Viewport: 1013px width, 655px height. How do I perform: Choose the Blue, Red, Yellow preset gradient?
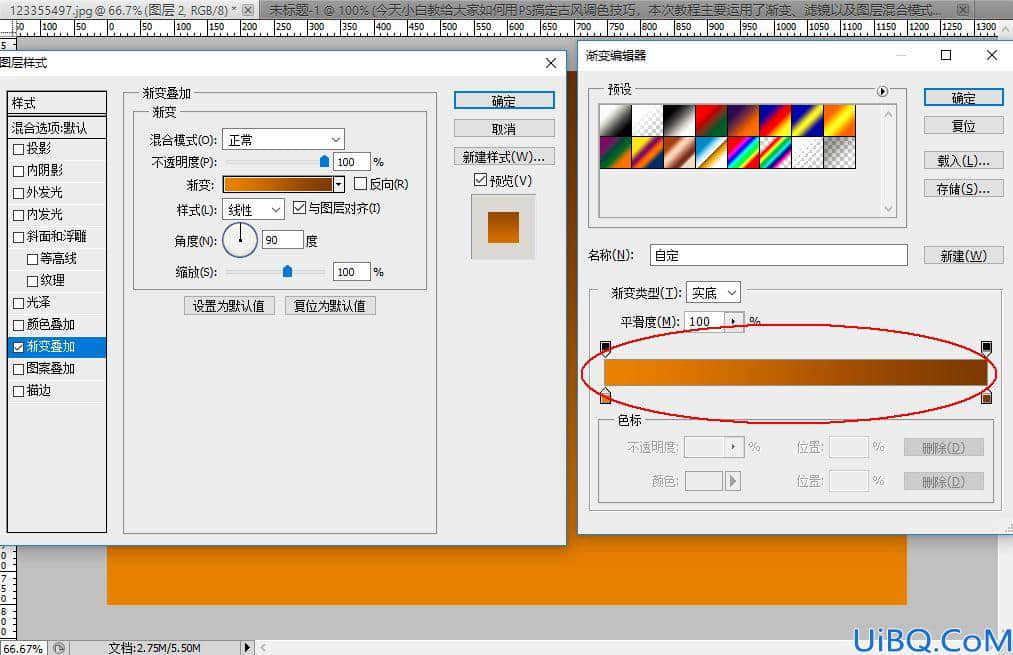coord(775,121)
